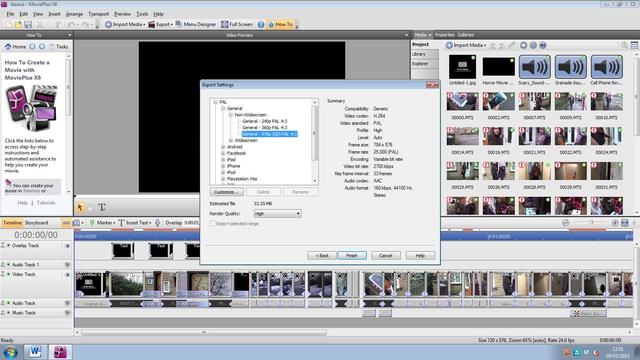The image size is (640, 360).
Task: Click the Customize button
Action: pyautogui.click(x=227, y=192)
